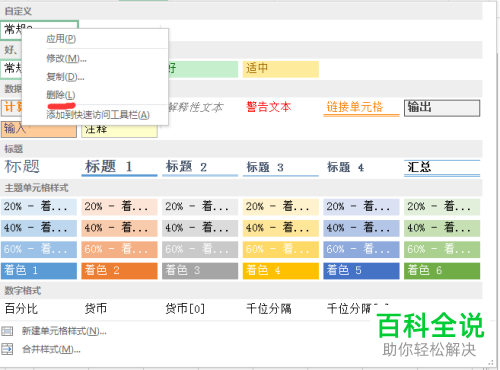The width and height of the screenshot is (500, 370).
Task: Apply the orange 着色 2 swatch
Action: tap(119, 271)
